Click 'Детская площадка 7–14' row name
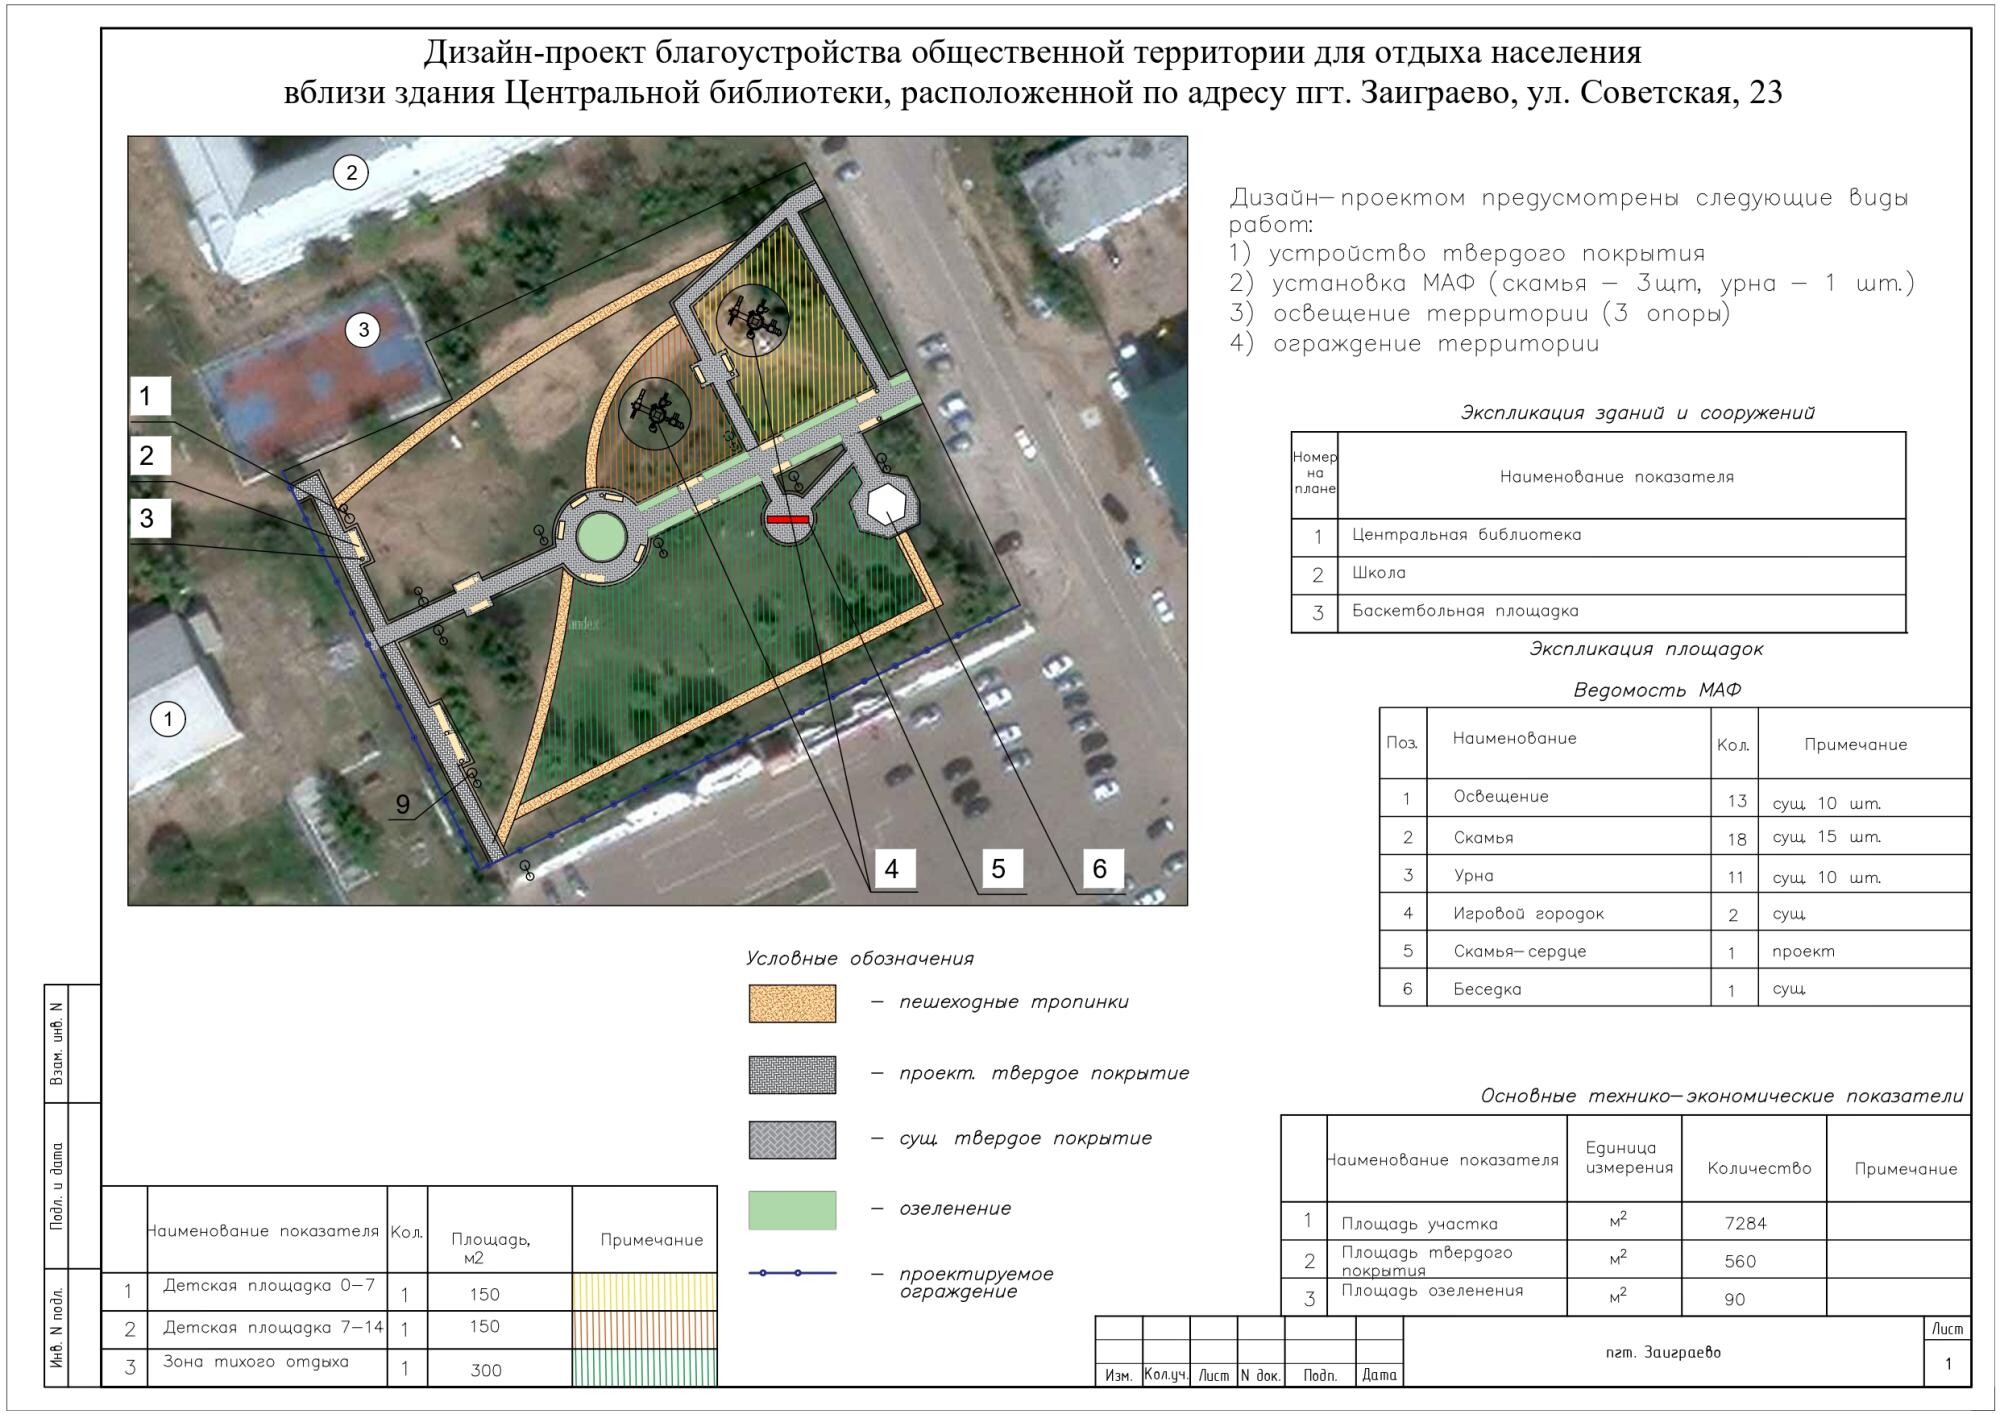This screenshot has width=2000, height=1414. click(273, 1328)
